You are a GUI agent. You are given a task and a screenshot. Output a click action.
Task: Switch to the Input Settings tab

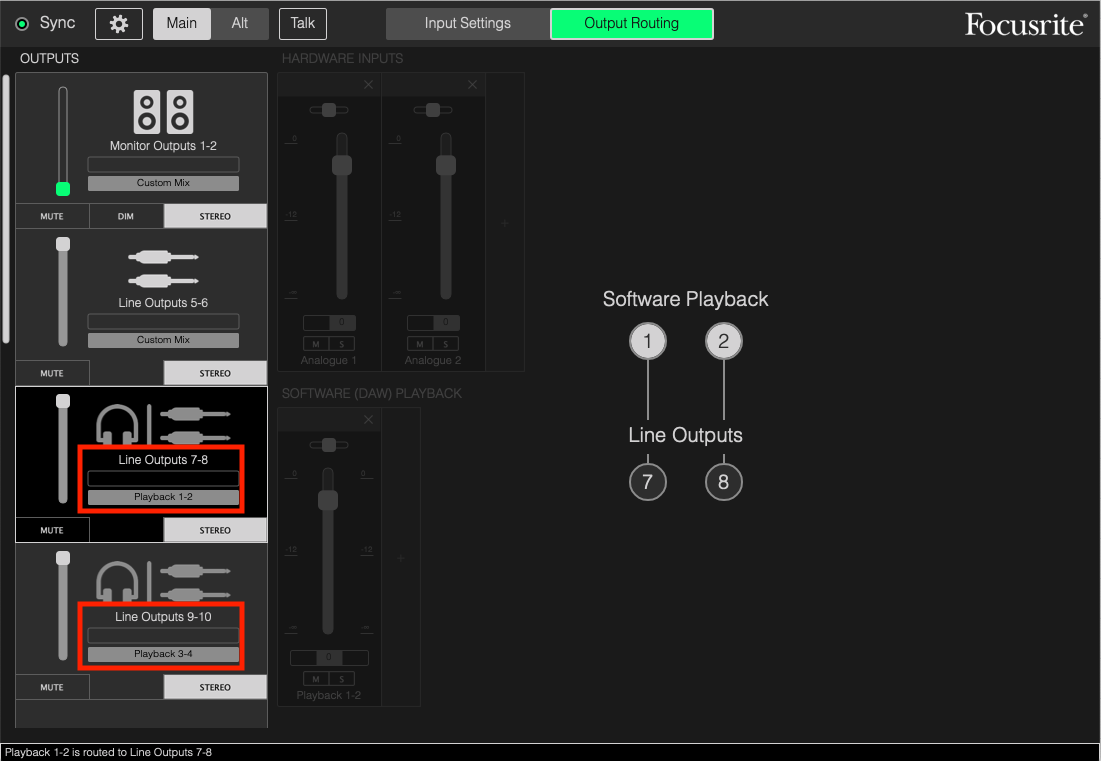467,23
